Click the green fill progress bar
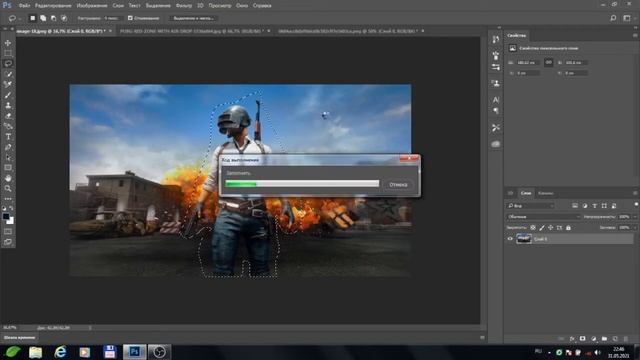This screenshot has width=640, height=360. click(302, 184)
